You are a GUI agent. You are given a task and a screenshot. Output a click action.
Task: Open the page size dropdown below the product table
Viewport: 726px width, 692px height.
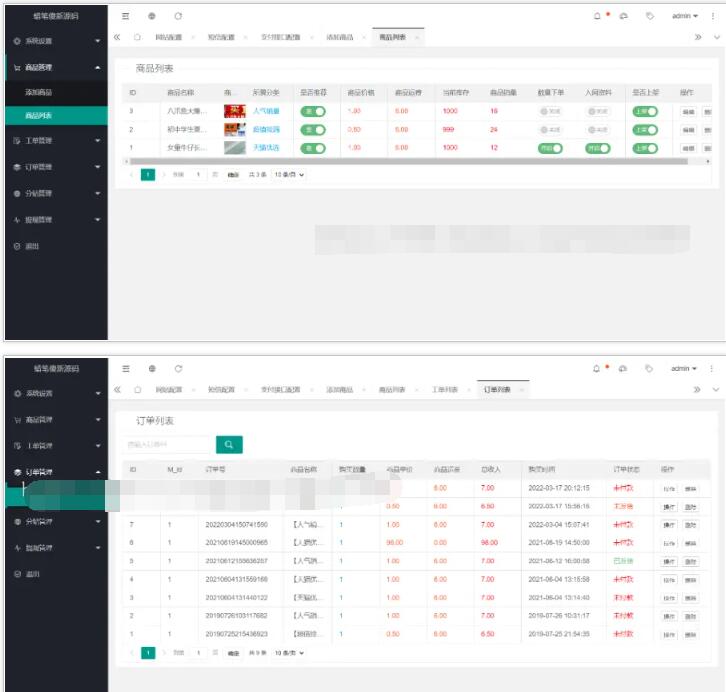[x=289, y=174]
